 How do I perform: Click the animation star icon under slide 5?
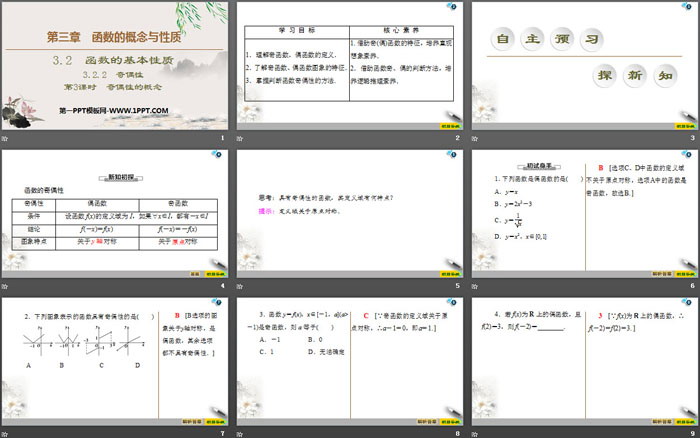[x=239, y=286]
